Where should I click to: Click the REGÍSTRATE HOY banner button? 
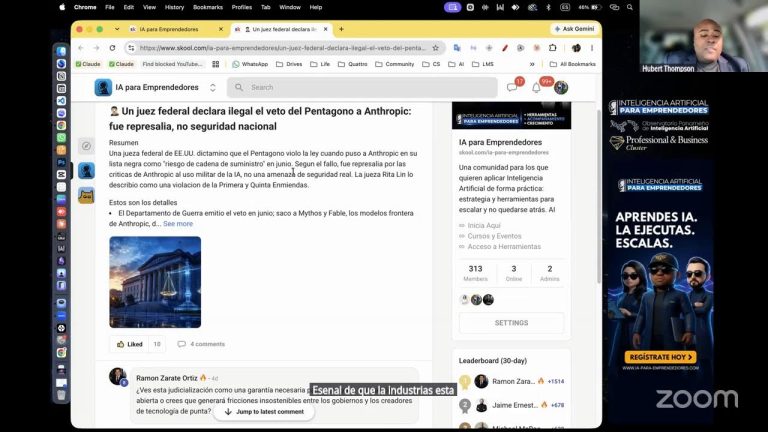(x=660, y=357)
